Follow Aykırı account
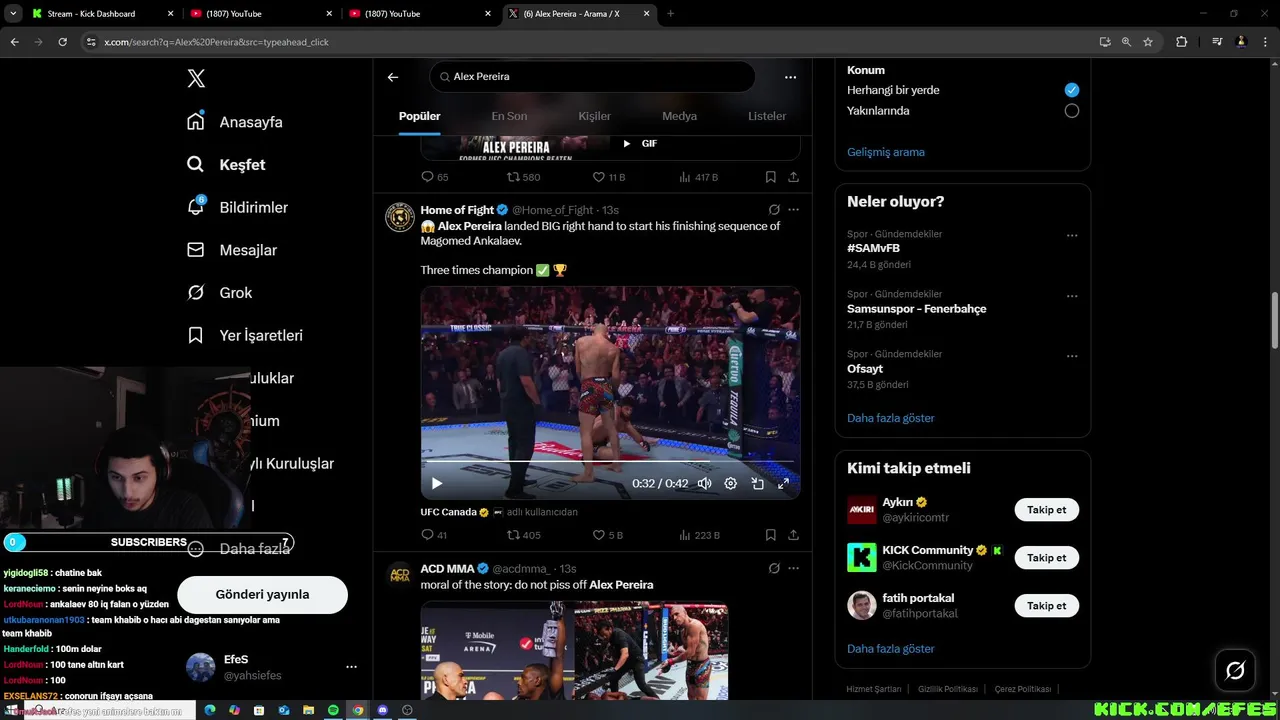Image resolution: width=1280 pixels, height=720 pixels. pyautogui.click(x=1047, y=510)
